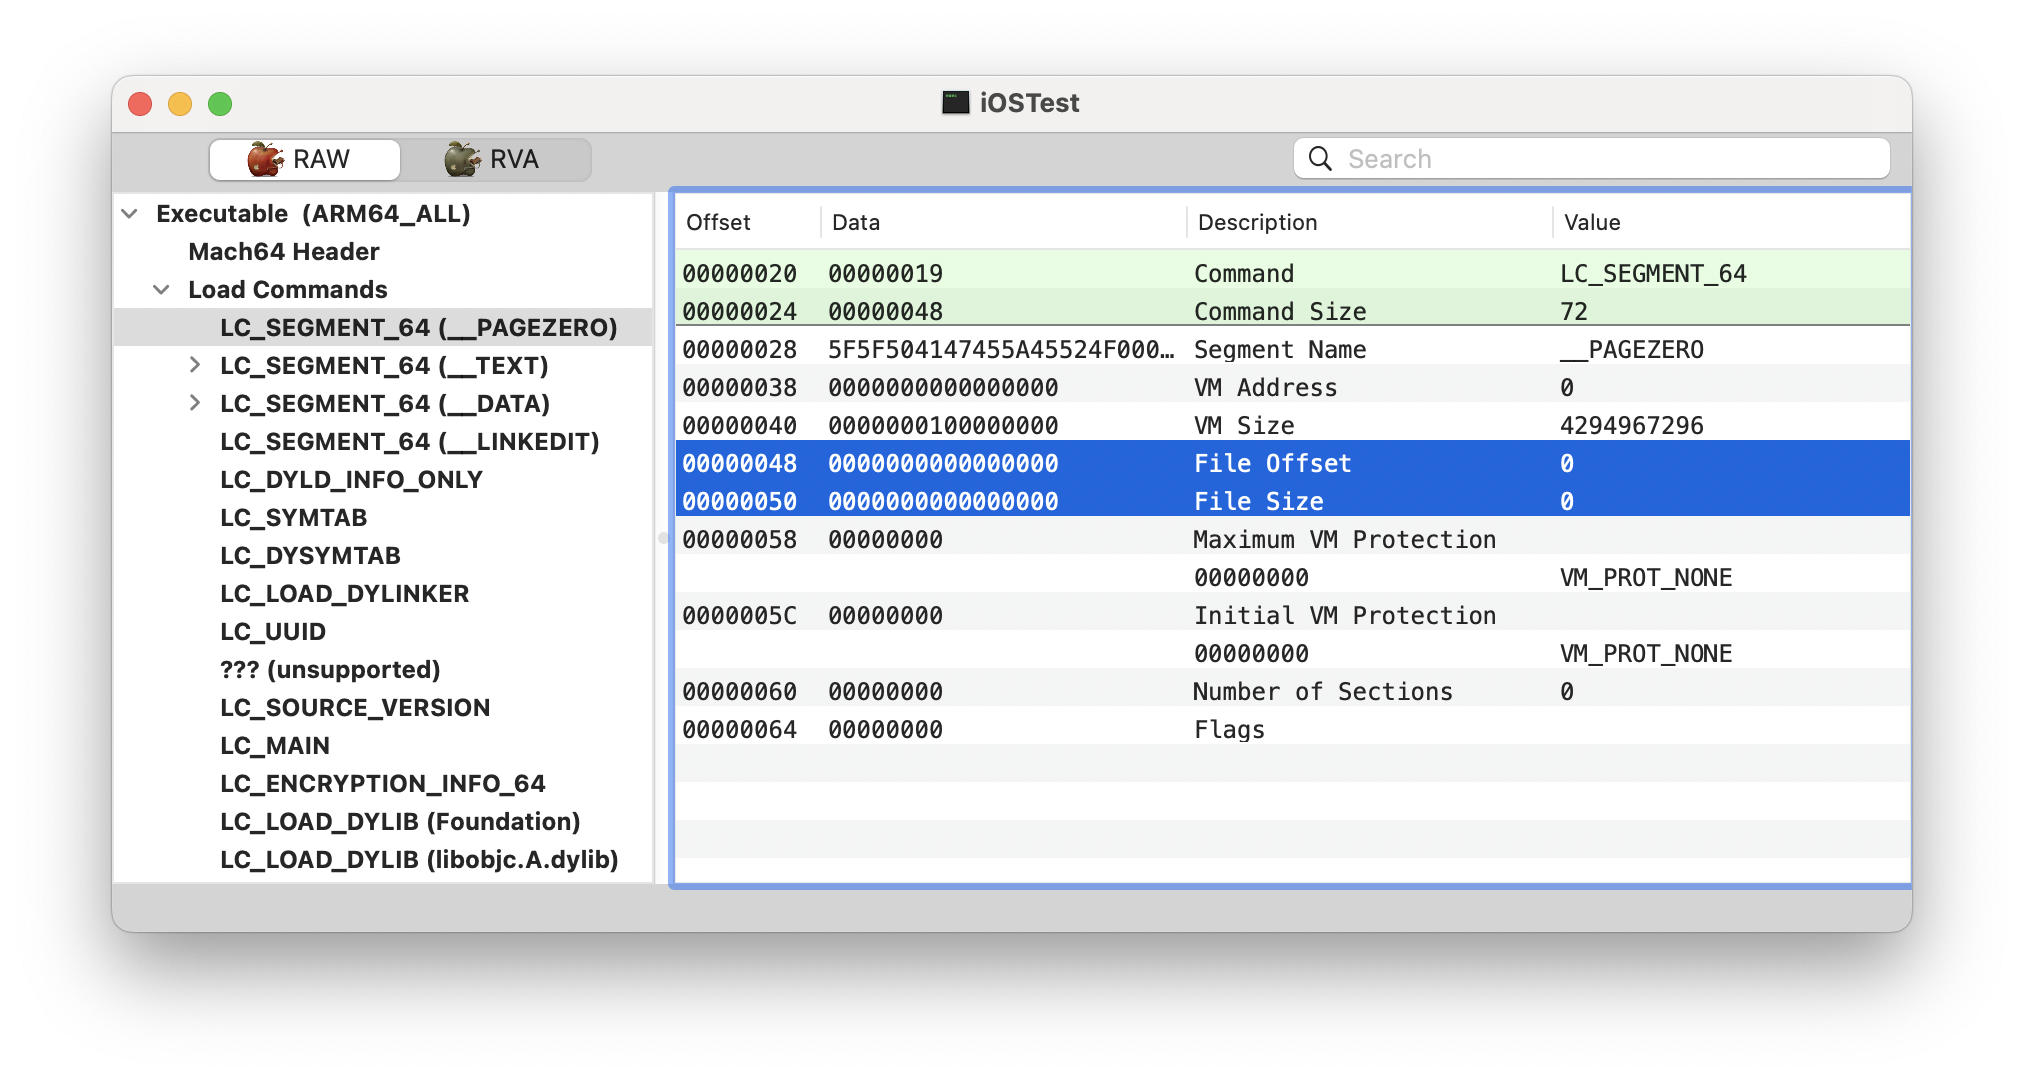Screen dimensions: 2024x1080
Task: Click the Offset column header
Action: (718, 222)
